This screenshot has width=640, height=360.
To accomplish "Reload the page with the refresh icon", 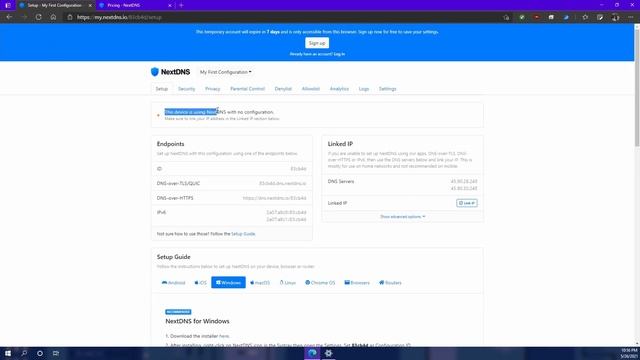I will (x=38, y=17).
